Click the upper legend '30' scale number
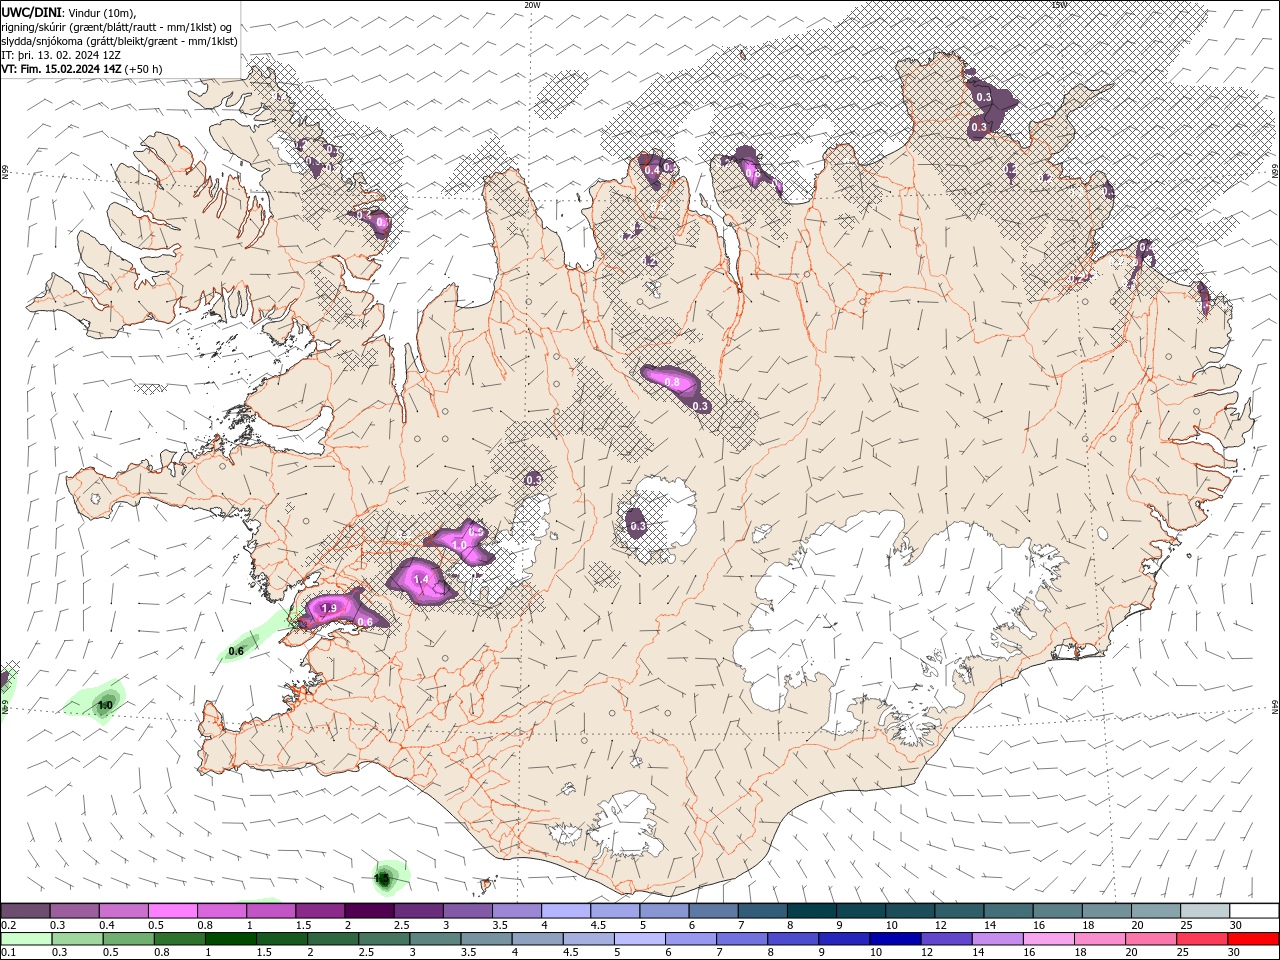Viewport: 1280px width, 960px height. pos(1236,925)
